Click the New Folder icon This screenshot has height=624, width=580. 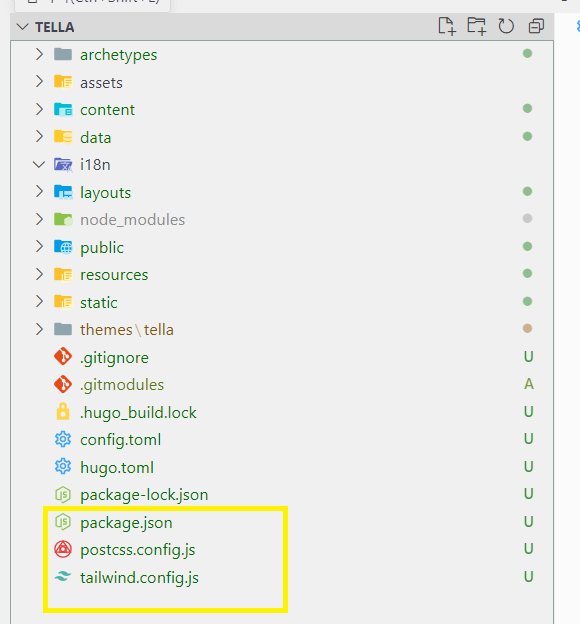click(x=476, y=27)
